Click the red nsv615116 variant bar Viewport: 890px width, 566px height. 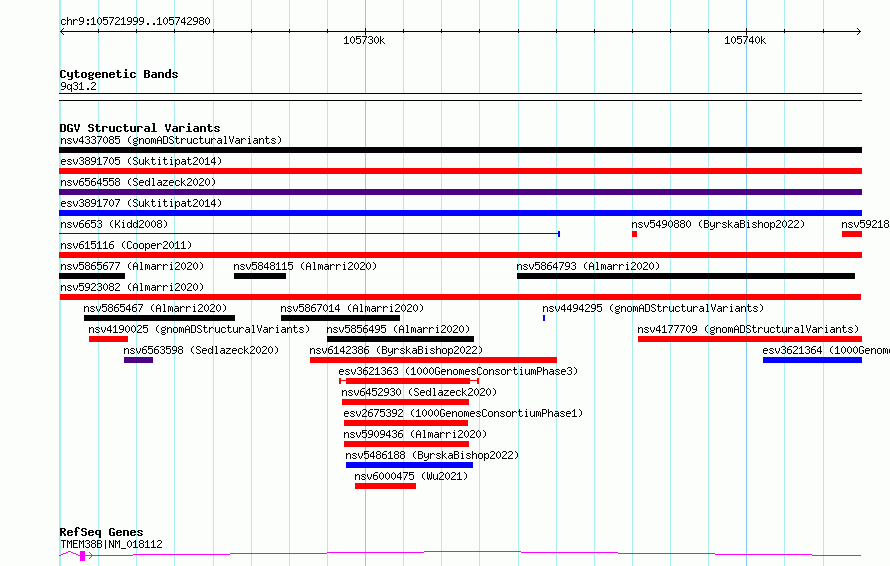click(x=460, y=255)
